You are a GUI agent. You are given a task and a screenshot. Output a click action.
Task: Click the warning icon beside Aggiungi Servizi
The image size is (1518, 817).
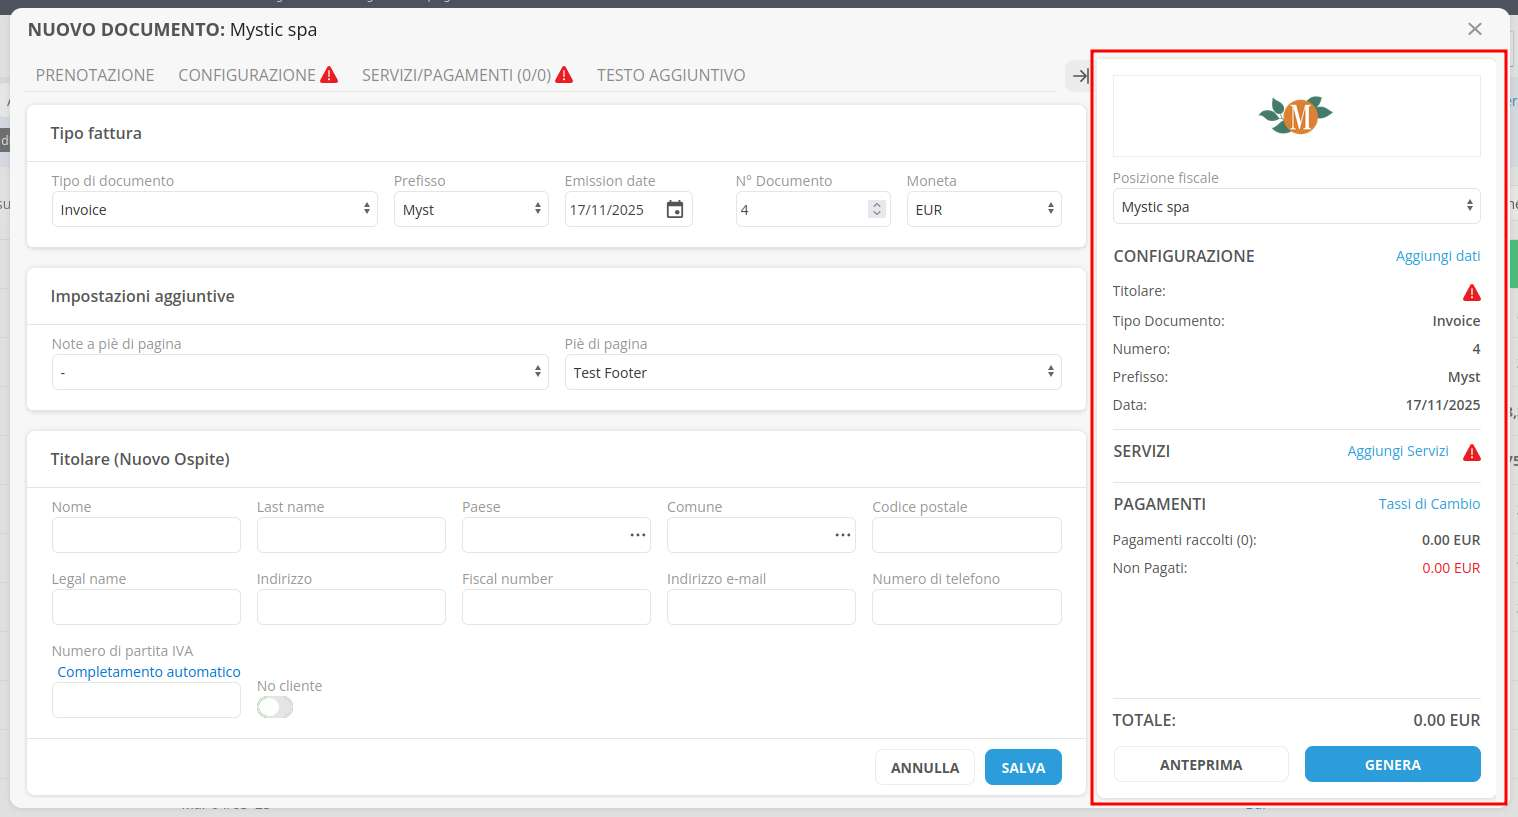(1471, 452)
